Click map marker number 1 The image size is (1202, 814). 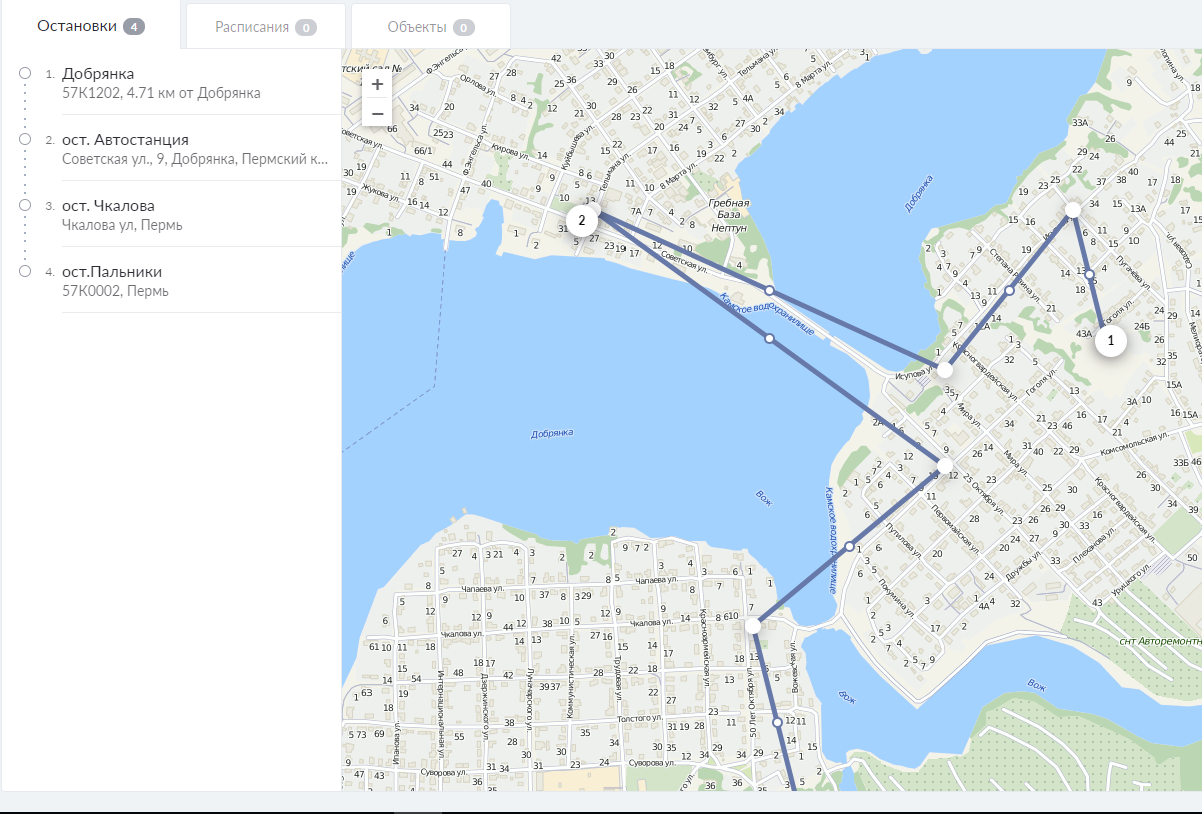pyautogui.click(x=1110, y=341)
